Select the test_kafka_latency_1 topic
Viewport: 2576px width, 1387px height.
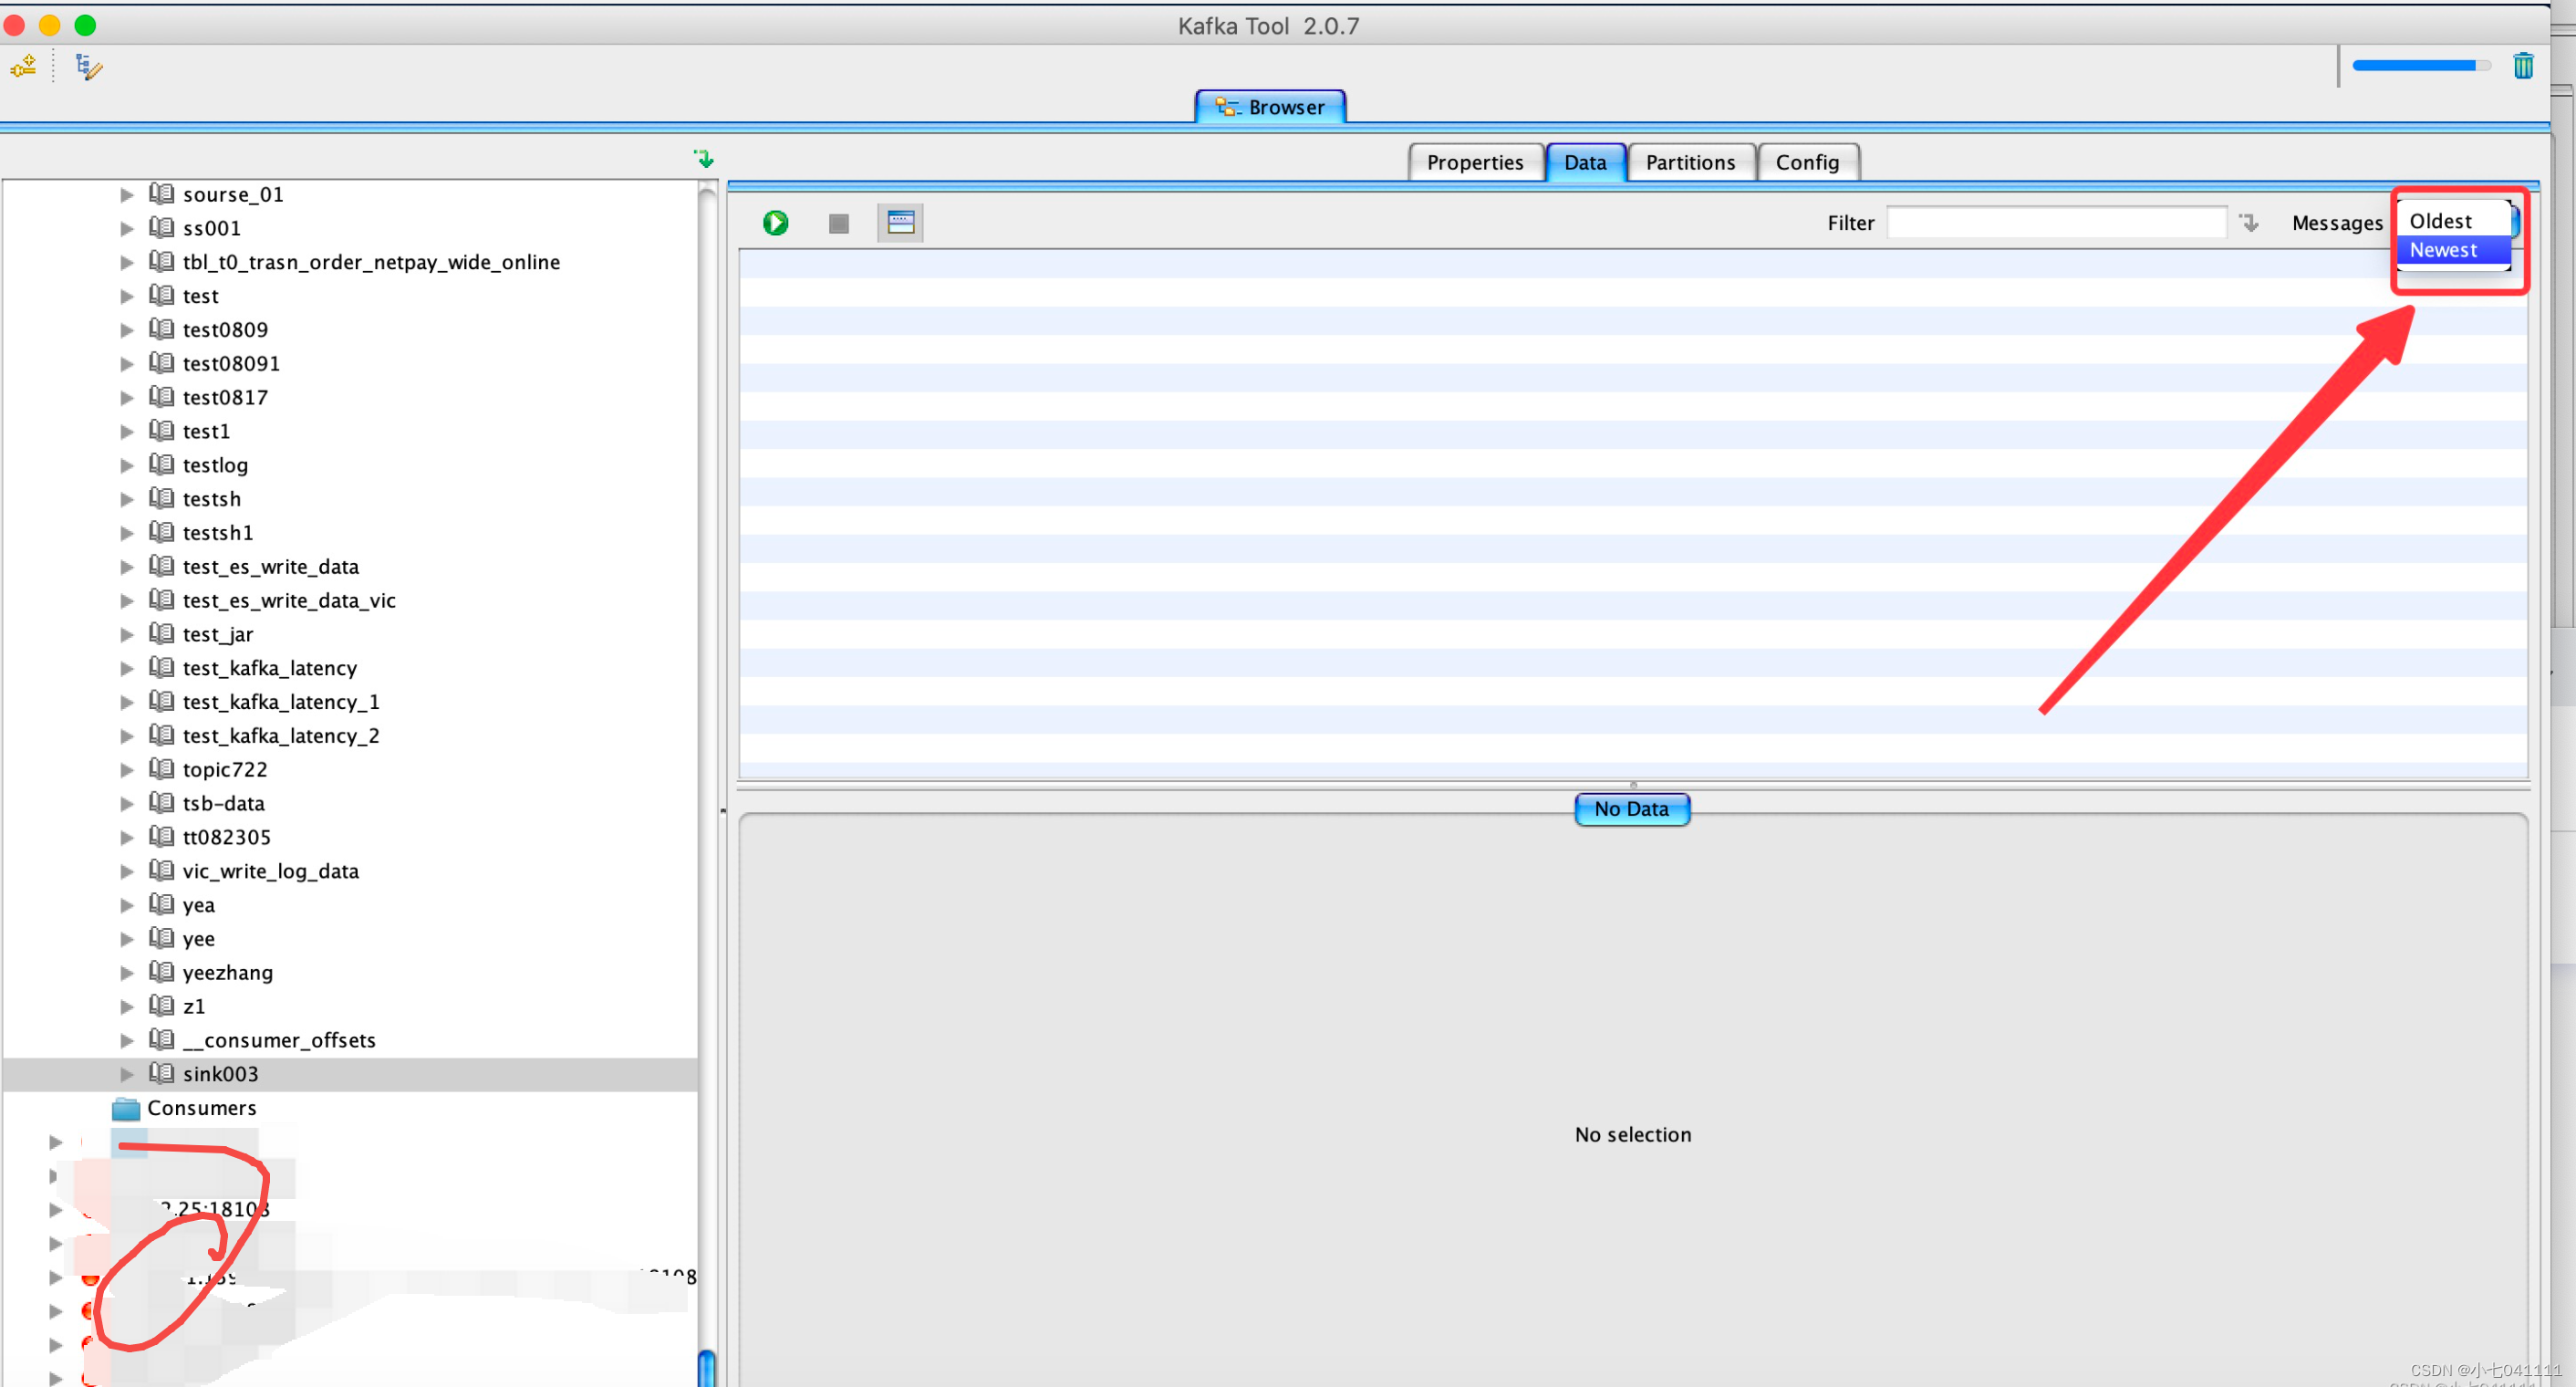pyautogui.click(x=281, y=702)
